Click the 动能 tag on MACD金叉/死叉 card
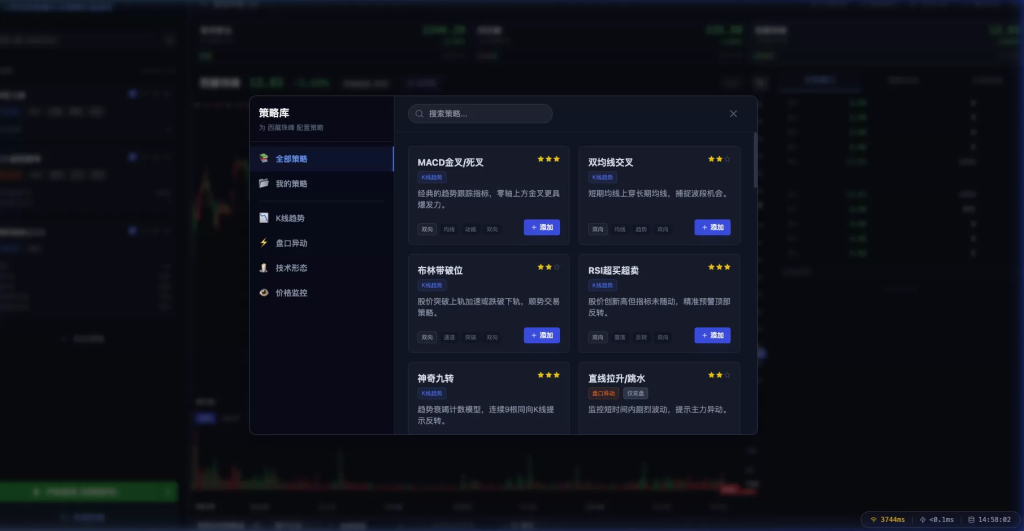The image size is (1024, 531). pos(471,229)
